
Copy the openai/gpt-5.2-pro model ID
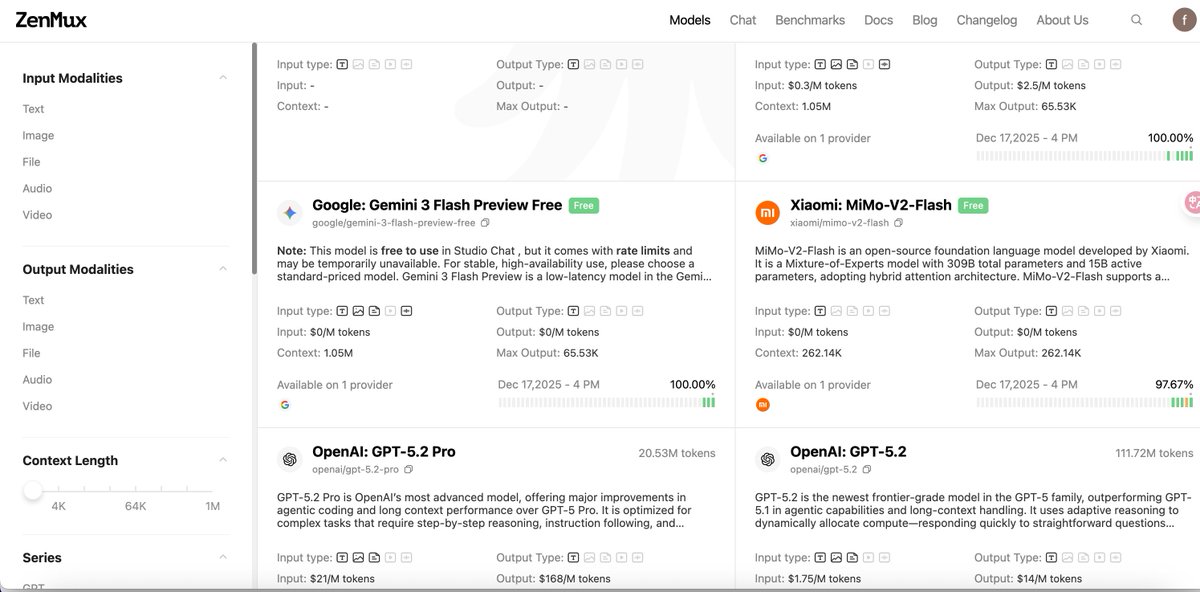[408, 469]
